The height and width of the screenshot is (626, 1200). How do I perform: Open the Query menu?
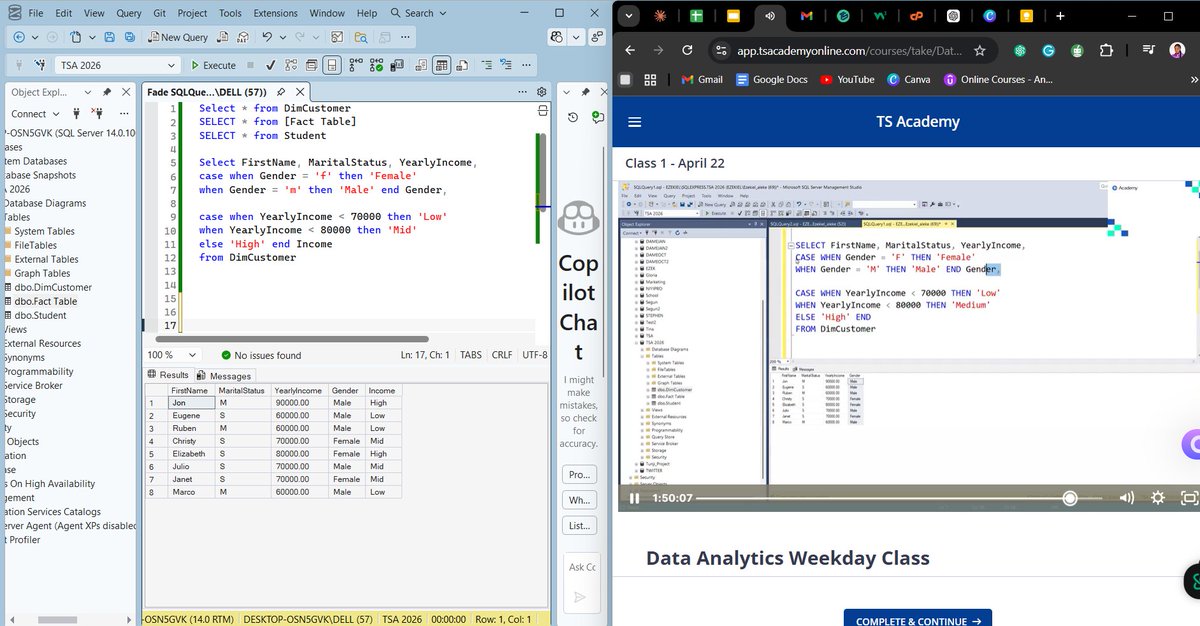tap(128, 13)
